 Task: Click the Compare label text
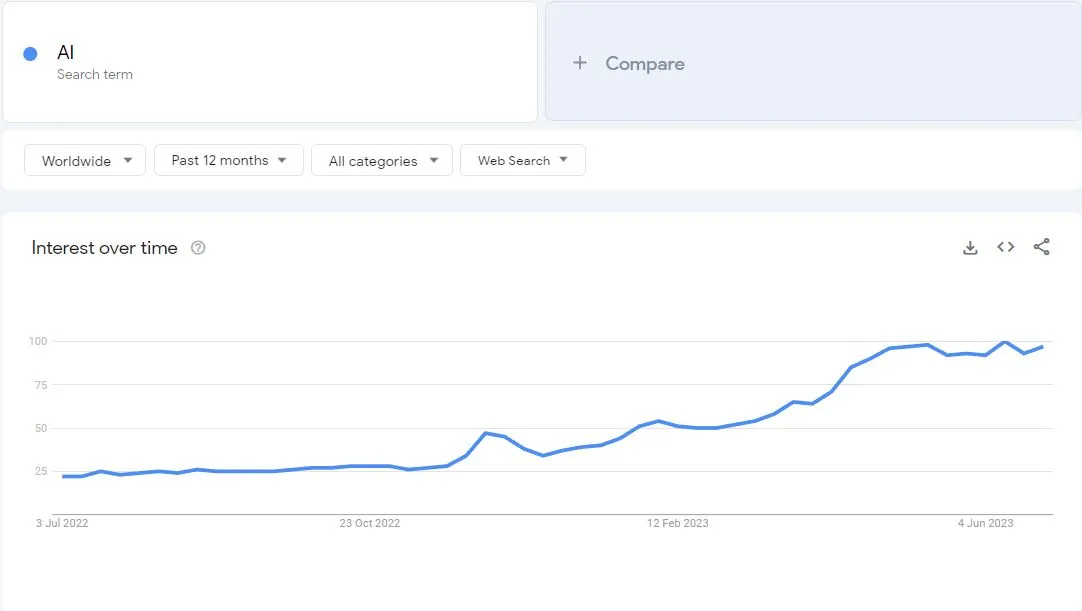click(x=645, y=63)
